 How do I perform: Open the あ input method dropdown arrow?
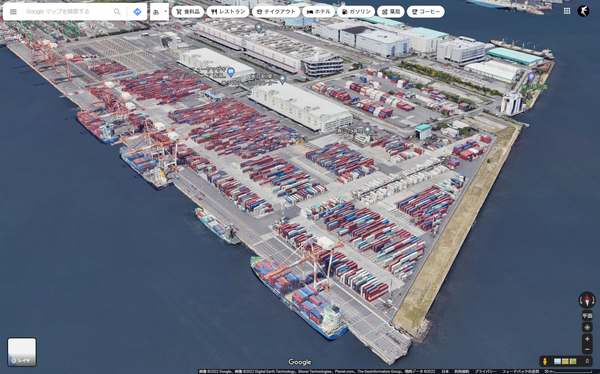coord(165,11)
